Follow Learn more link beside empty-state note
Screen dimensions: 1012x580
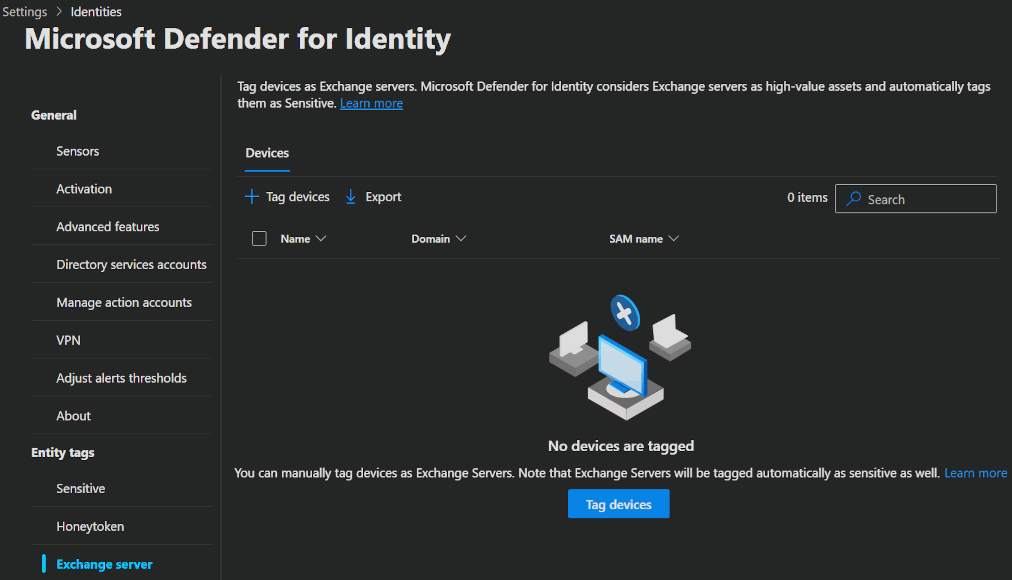(975, 473)
